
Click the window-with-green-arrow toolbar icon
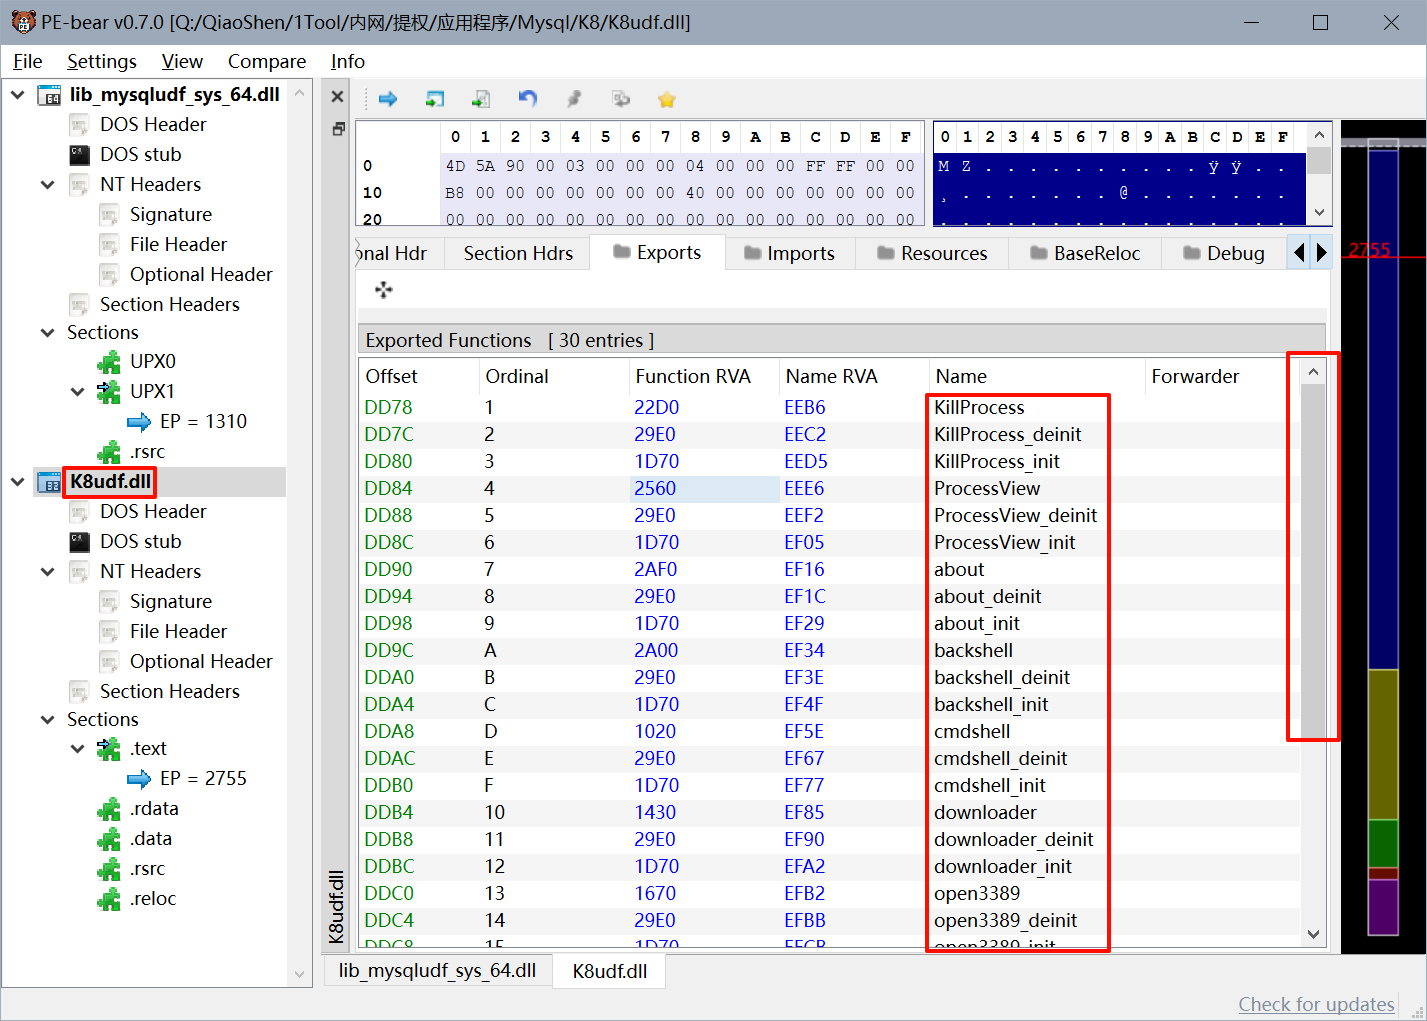pyautogui.click(x=434, y=99)
